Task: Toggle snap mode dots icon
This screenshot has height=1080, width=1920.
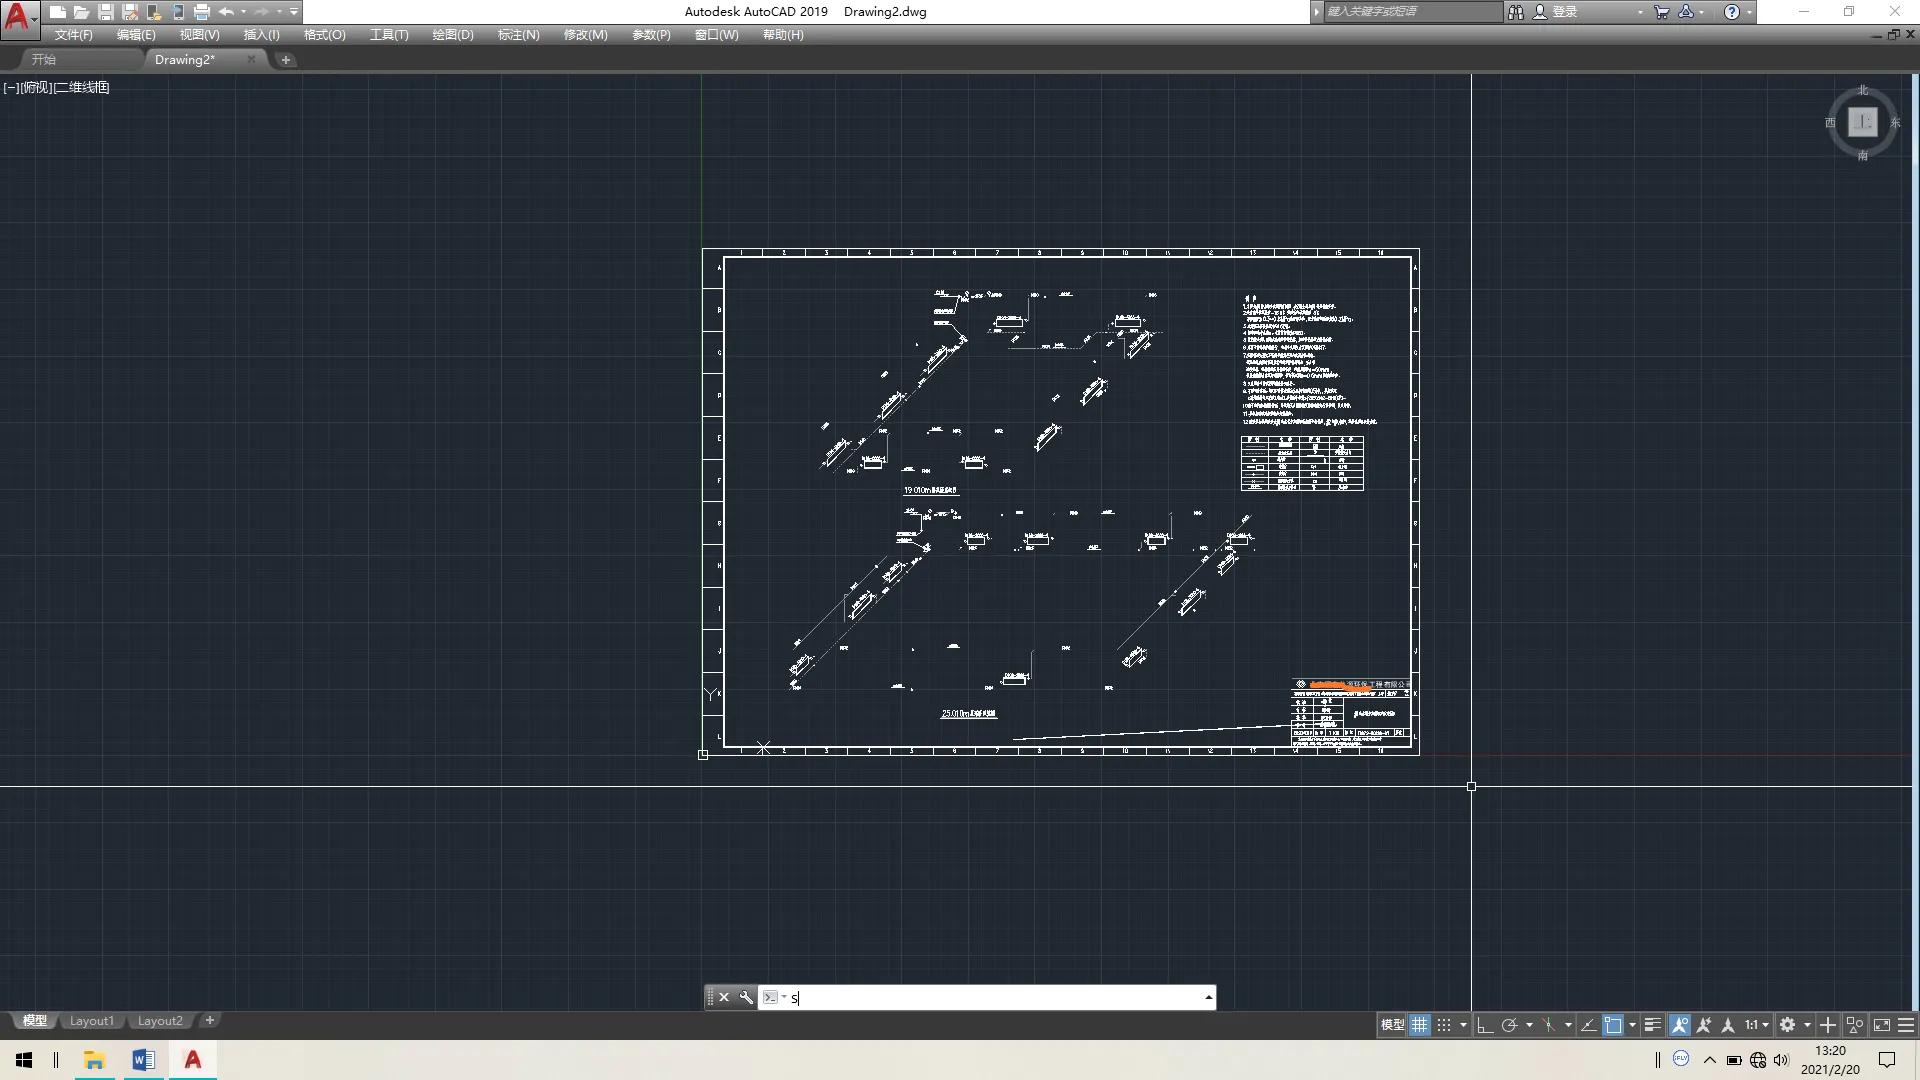Action: pyautogui.click(x=1444, y=1025)
